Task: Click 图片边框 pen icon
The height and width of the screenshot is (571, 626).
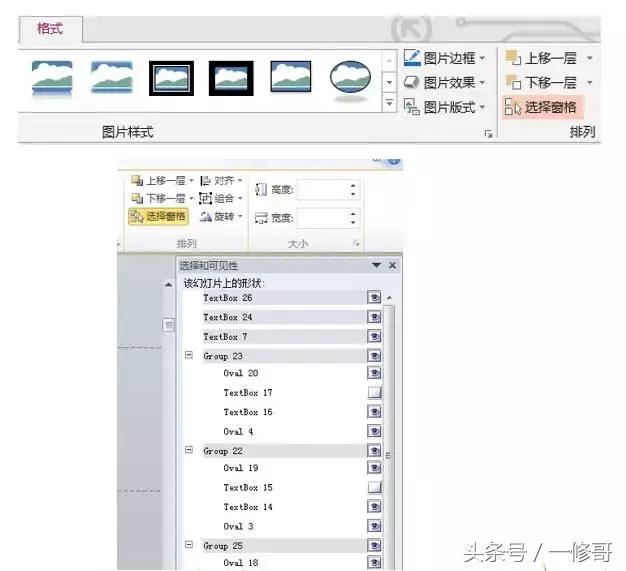Action: click(412, 58)
